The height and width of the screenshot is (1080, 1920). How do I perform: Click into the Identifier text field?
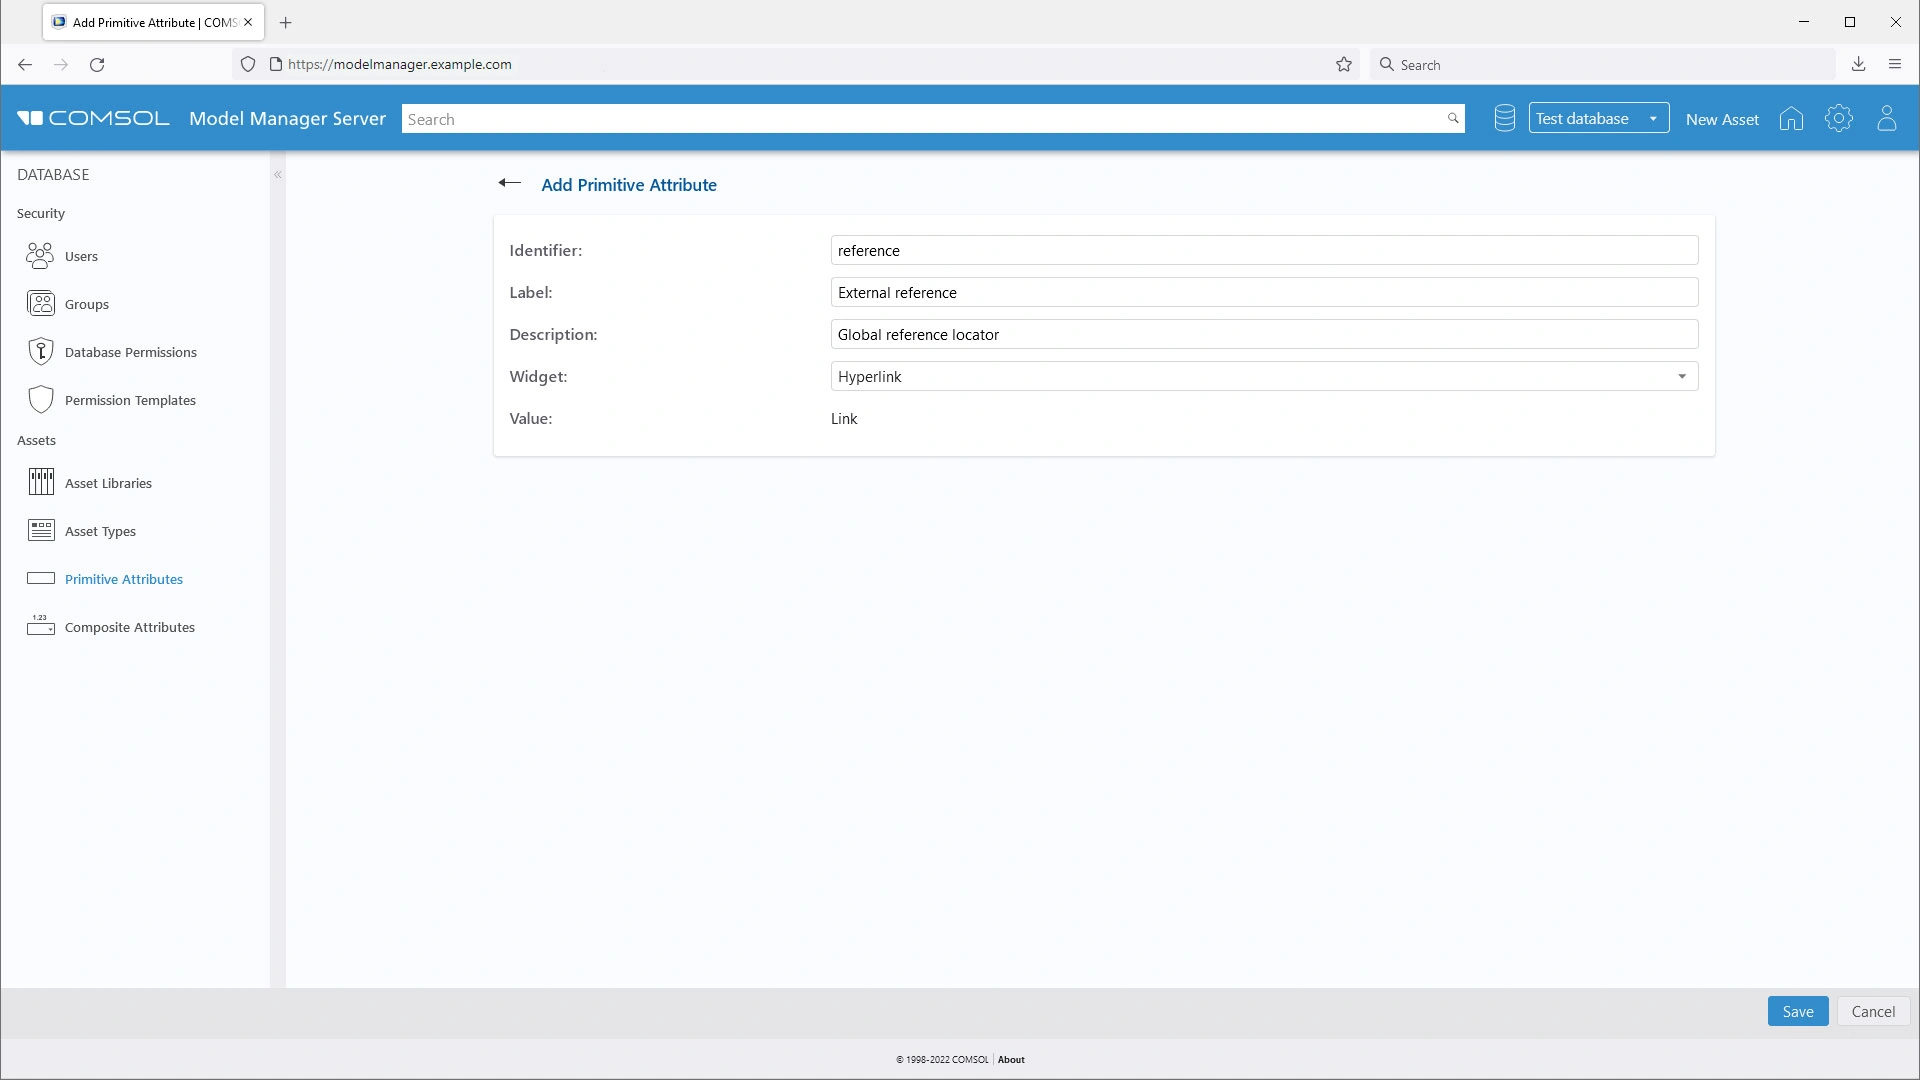1264,251
